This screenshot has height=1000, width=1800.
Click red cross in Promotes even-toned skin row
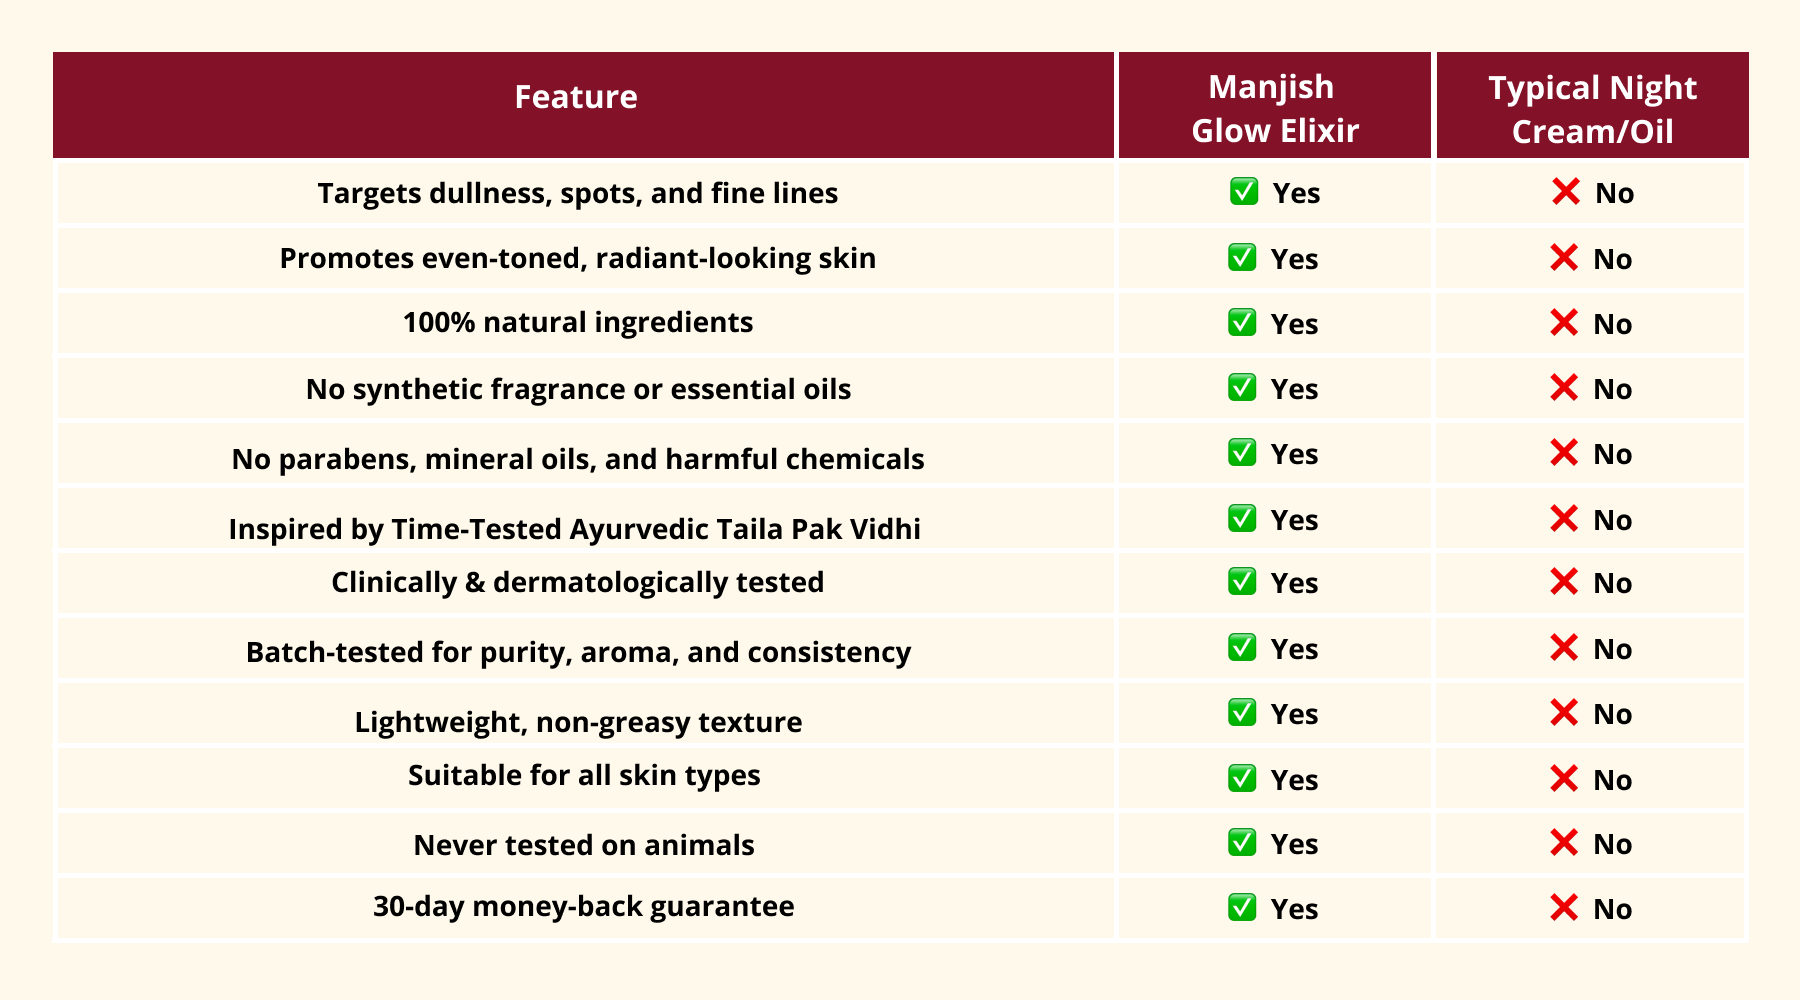click(1564, 257)
